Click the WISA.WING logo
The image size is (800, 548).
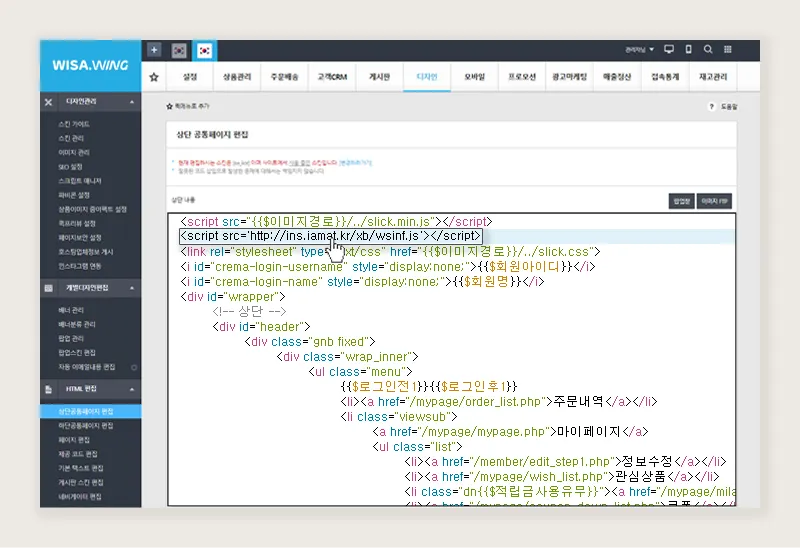[x=90, y=65]
